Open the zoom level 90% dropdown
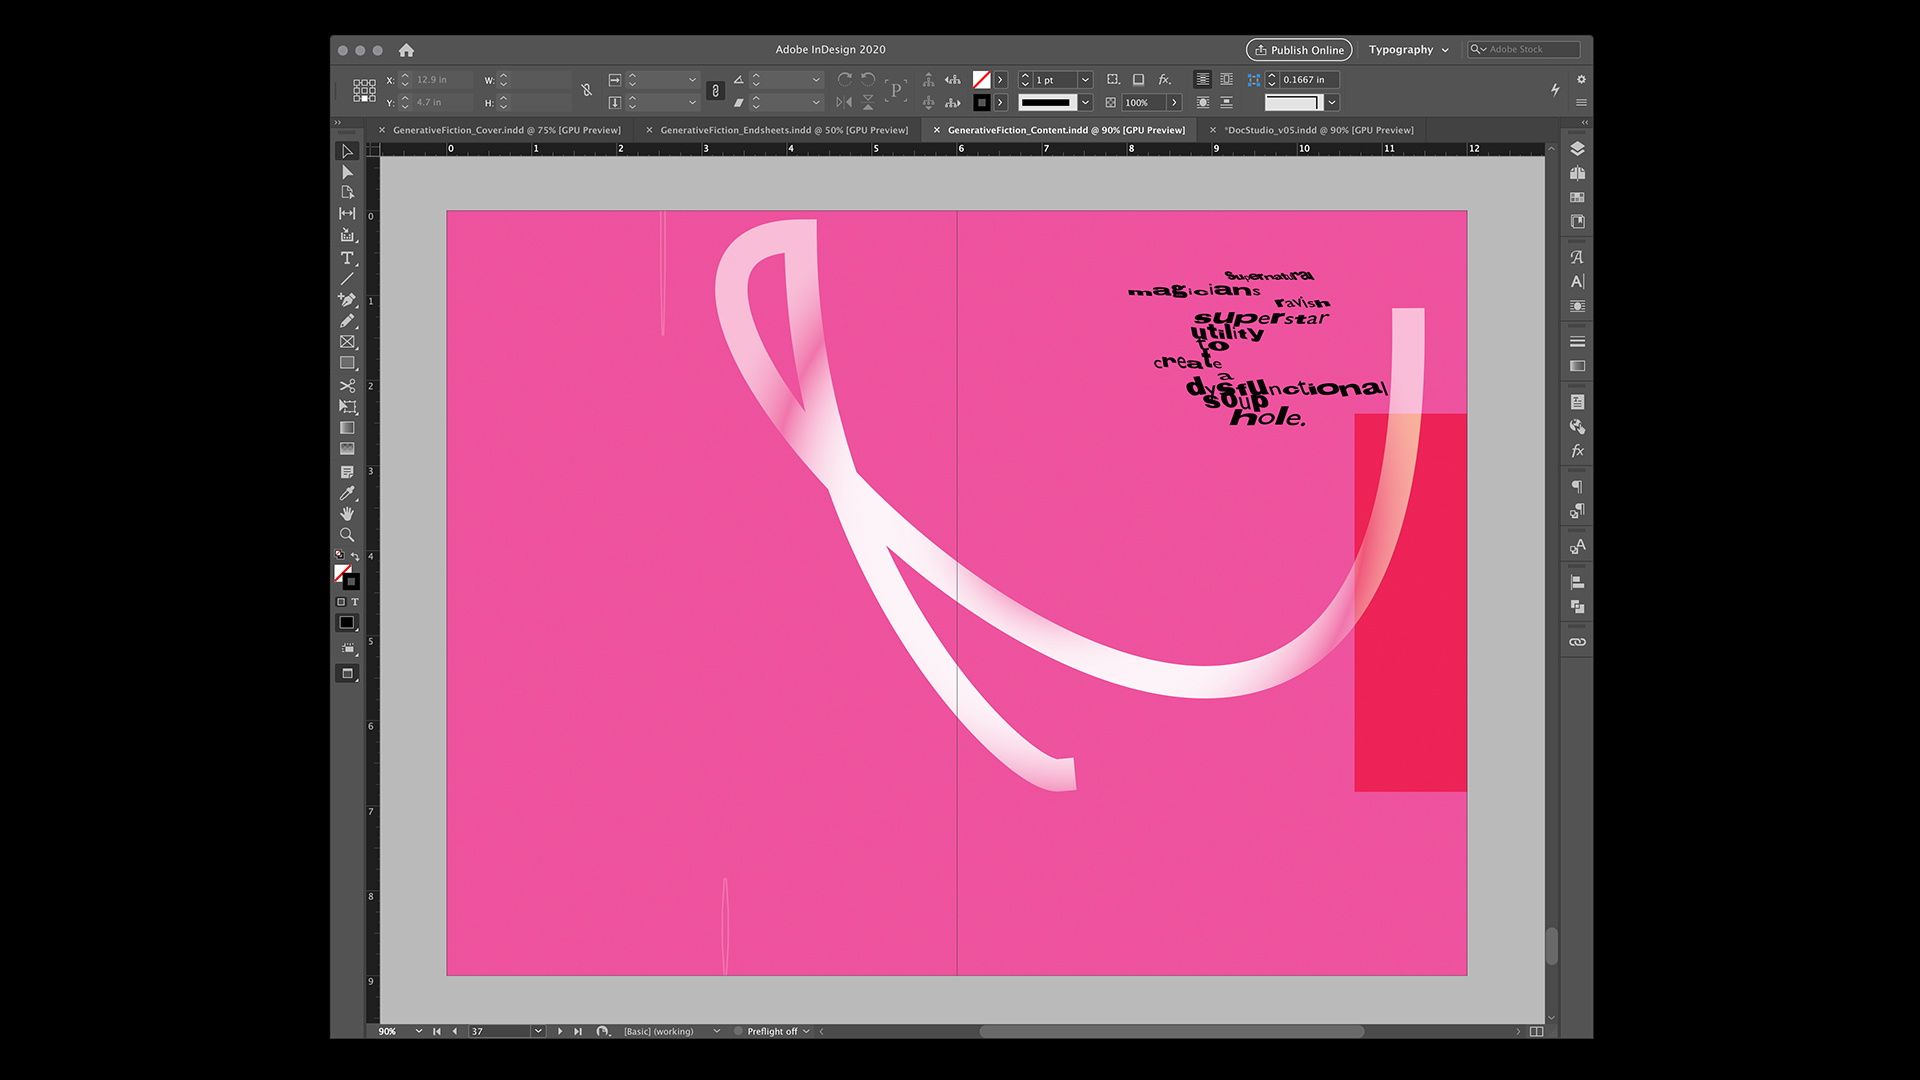Viewport: 1920px width, 1080px height. pyautogui.click(x=418, y=1031)
